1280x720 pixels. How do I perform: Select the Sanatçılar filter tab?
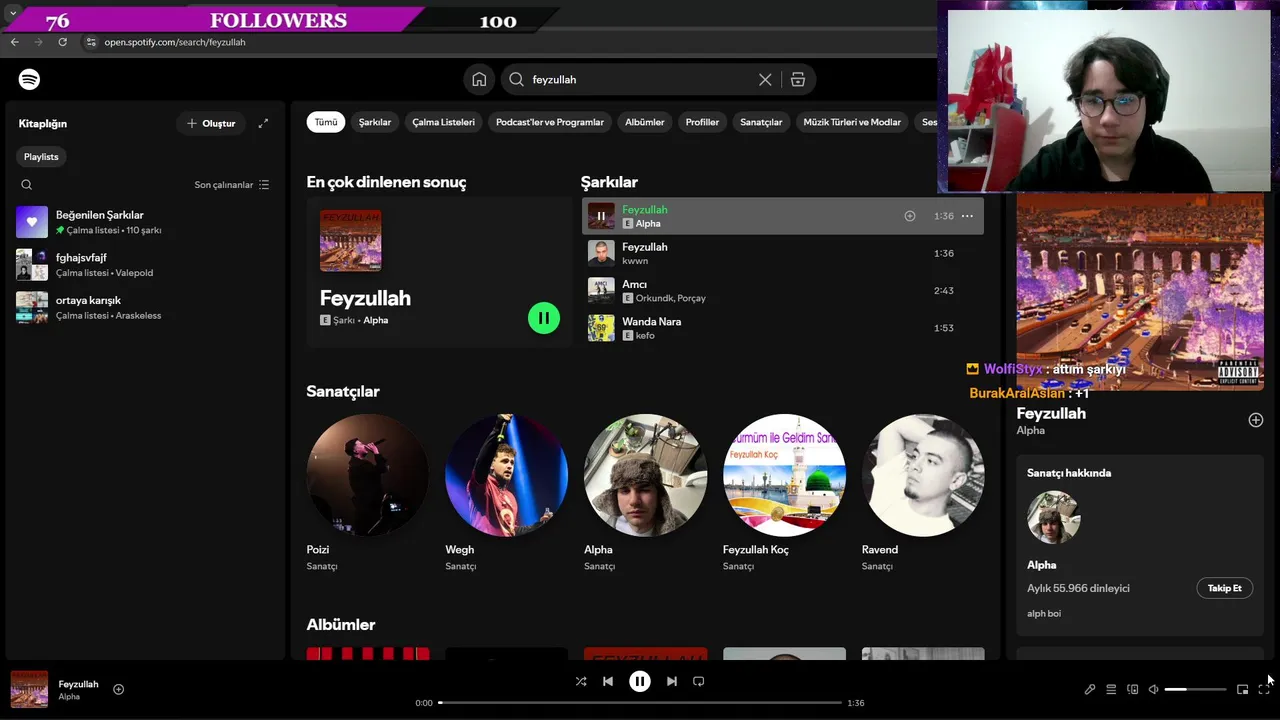coord(761,122)
